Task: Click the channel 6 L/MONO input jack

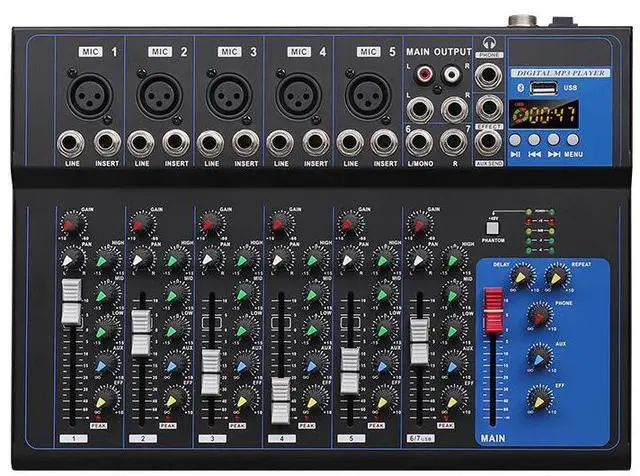Action: coord(419,142)
